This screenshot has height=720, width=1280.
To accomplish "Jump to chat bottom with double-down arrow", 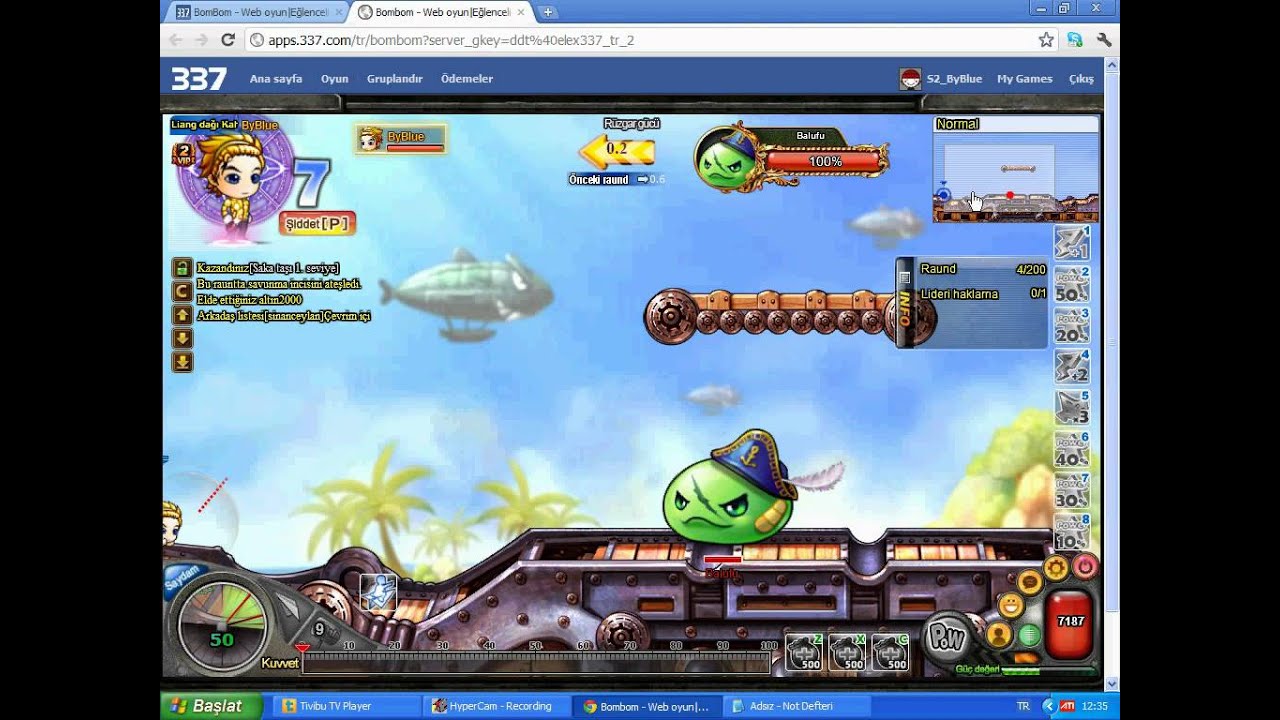I will (182, 362).
